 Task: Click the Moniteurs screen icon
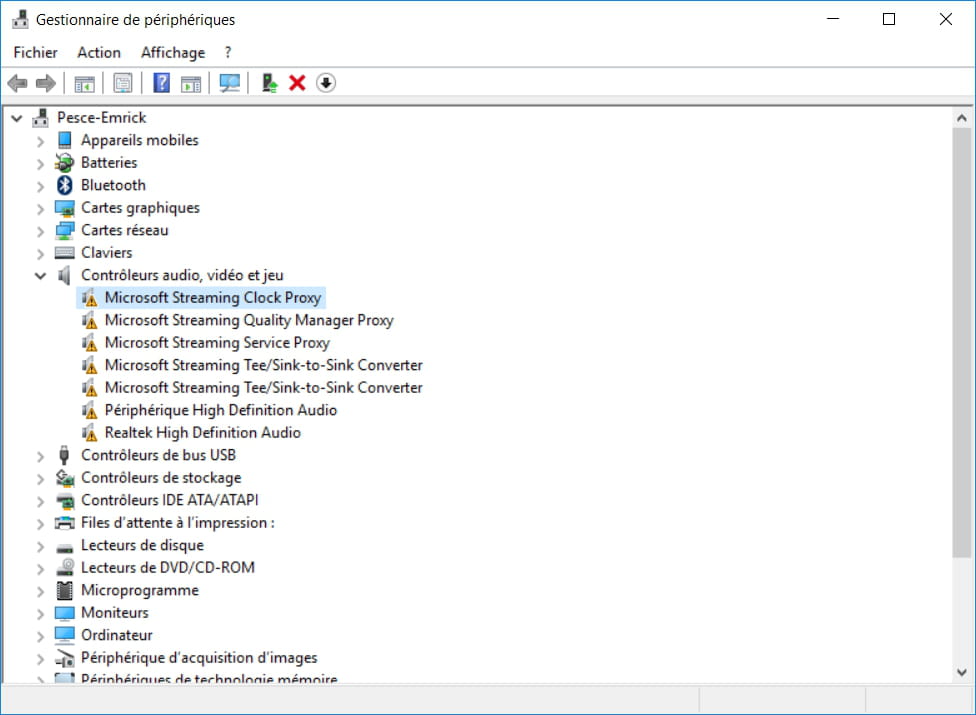65,613
